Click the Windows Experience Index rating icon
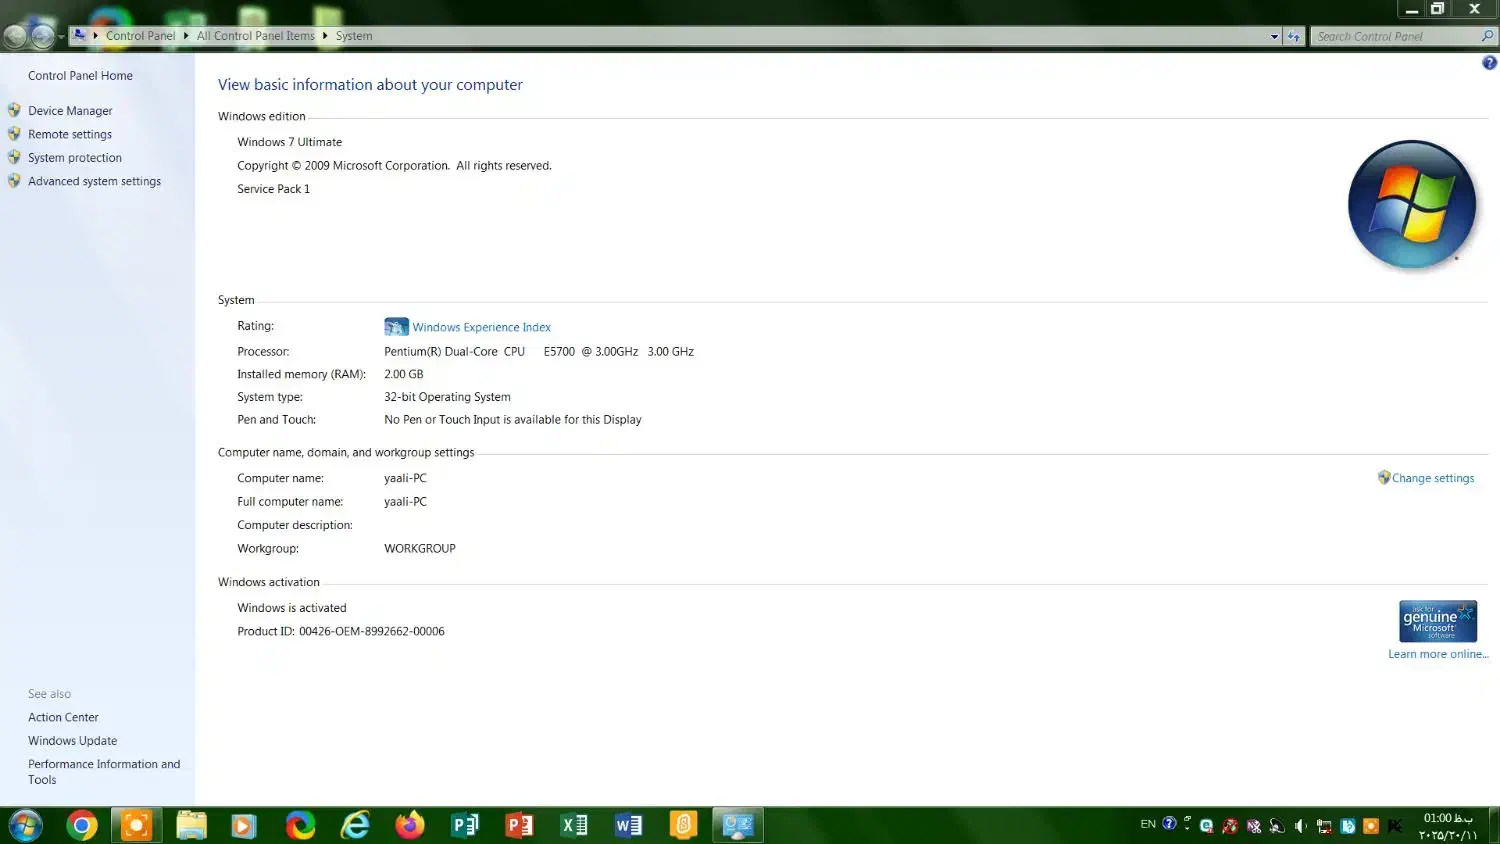1500x844 pixels. 396,327
